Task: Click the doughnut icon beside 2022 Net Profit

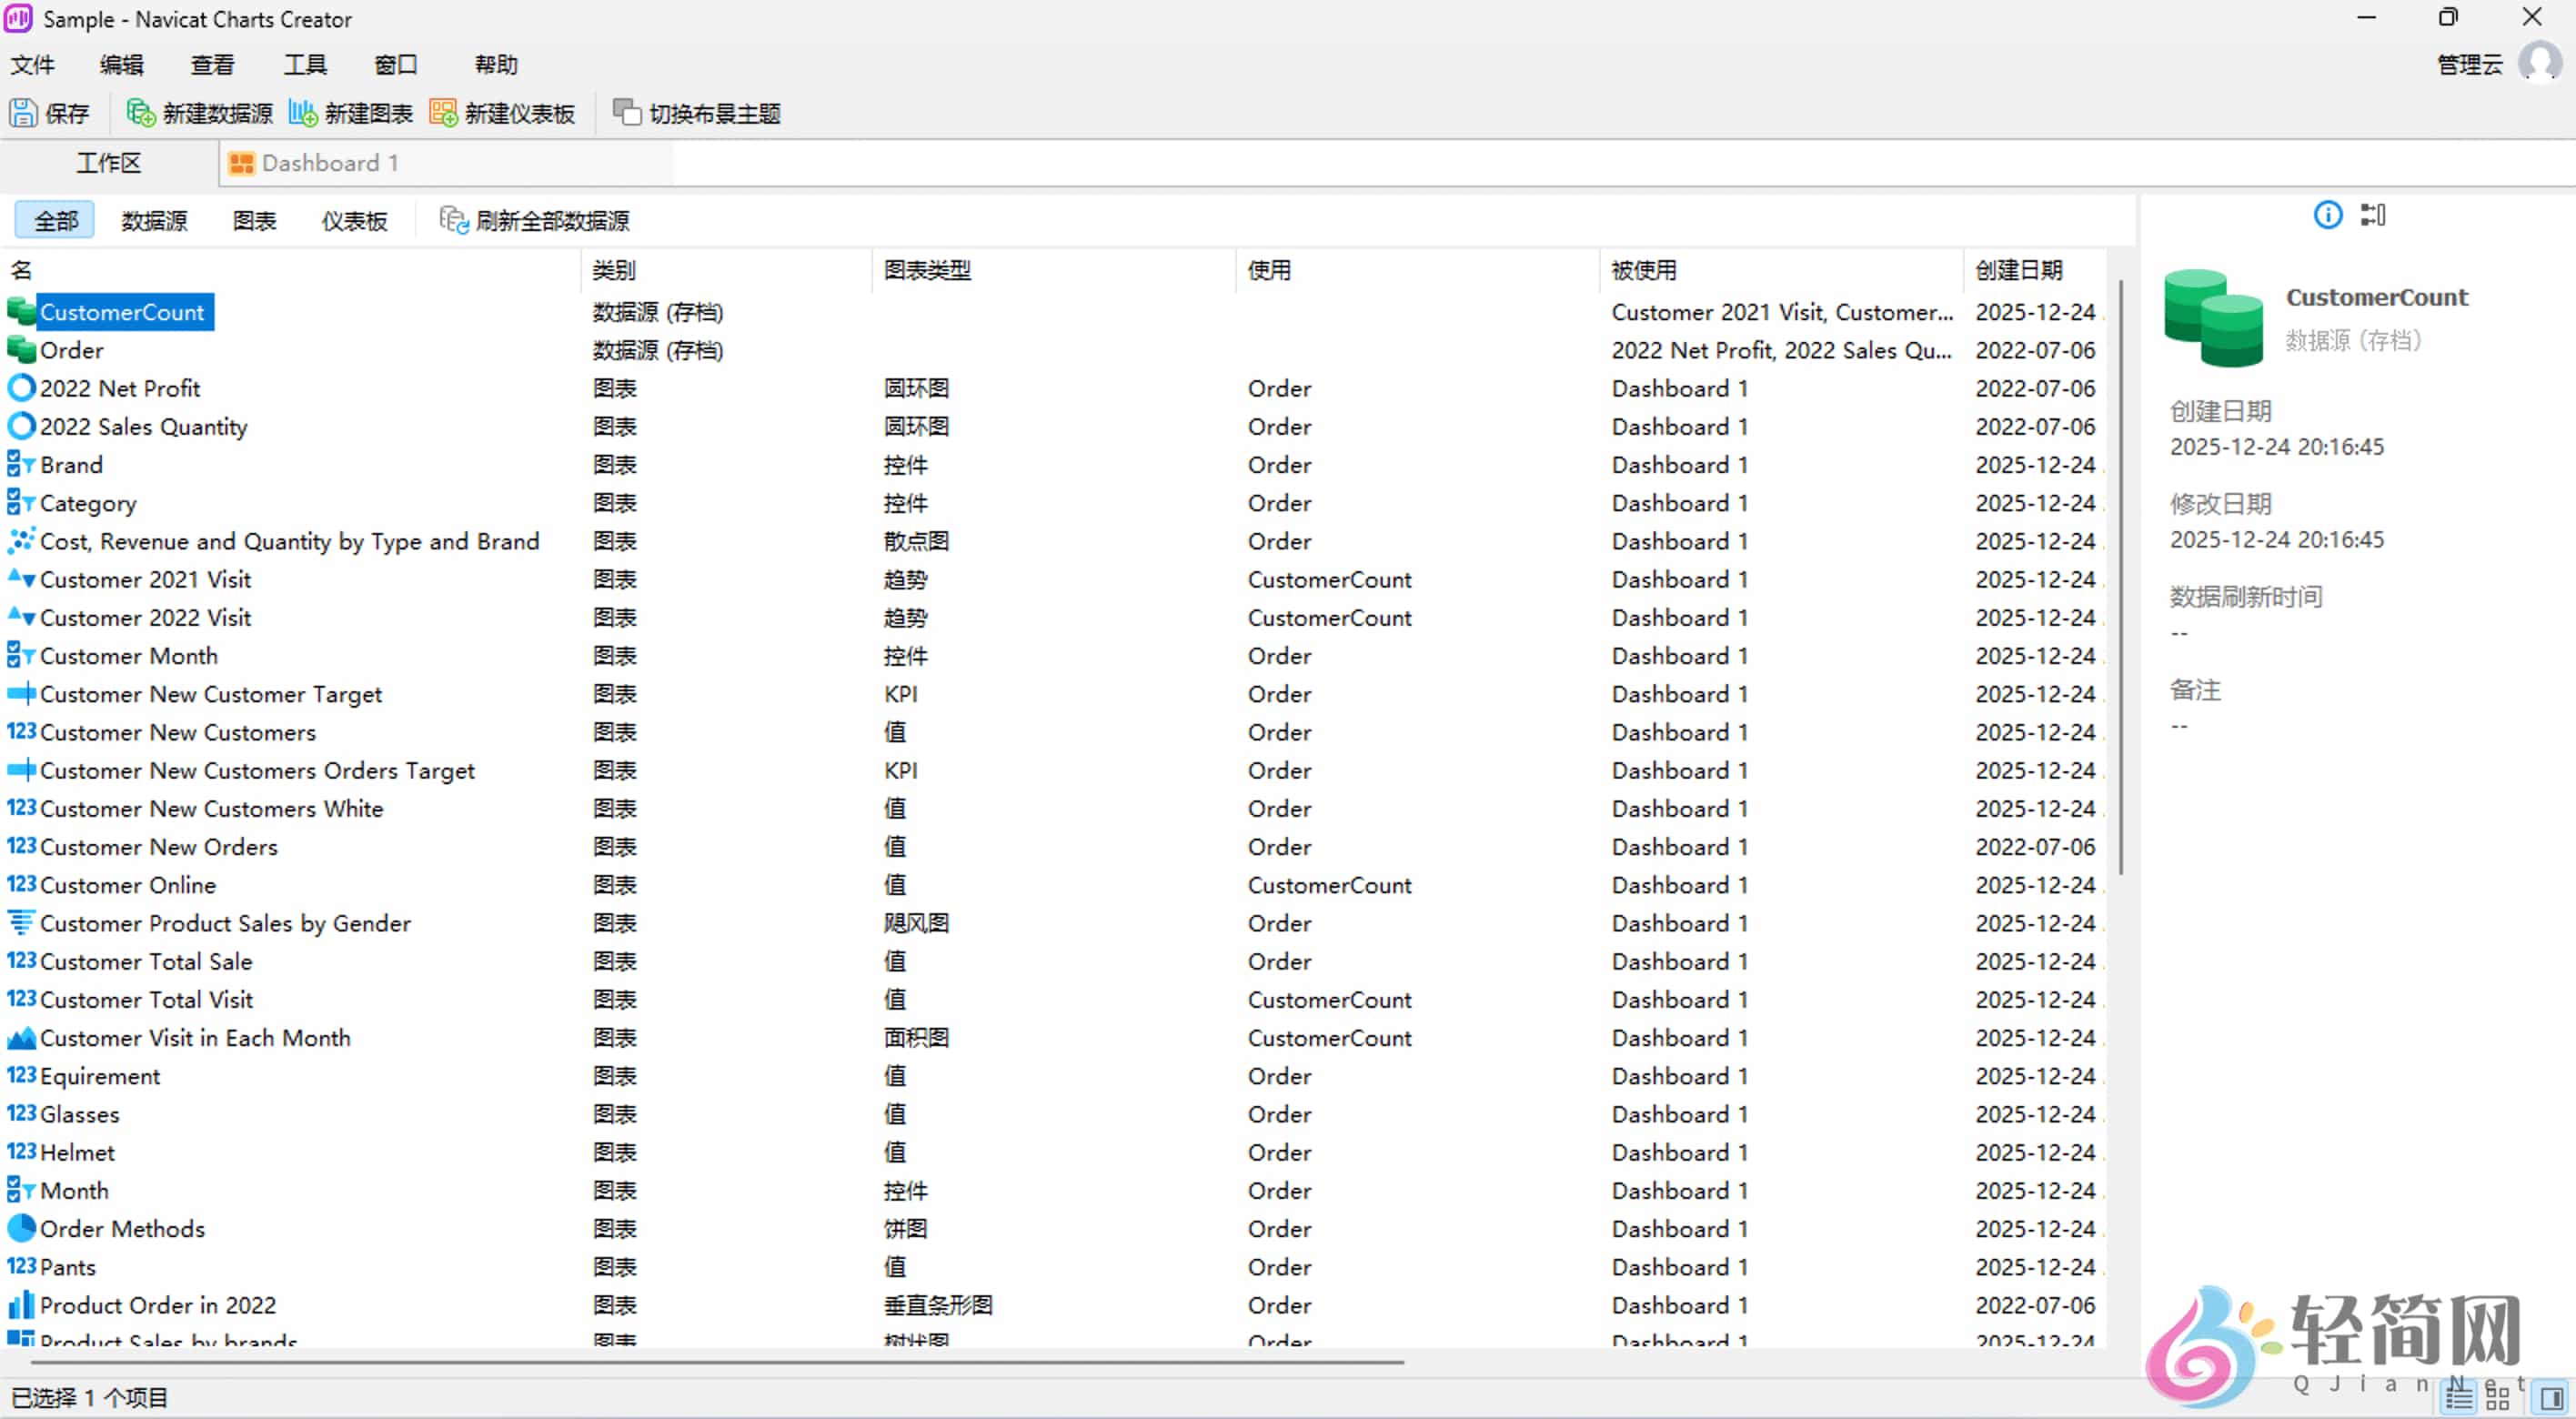Action: (x=20, y=387)
